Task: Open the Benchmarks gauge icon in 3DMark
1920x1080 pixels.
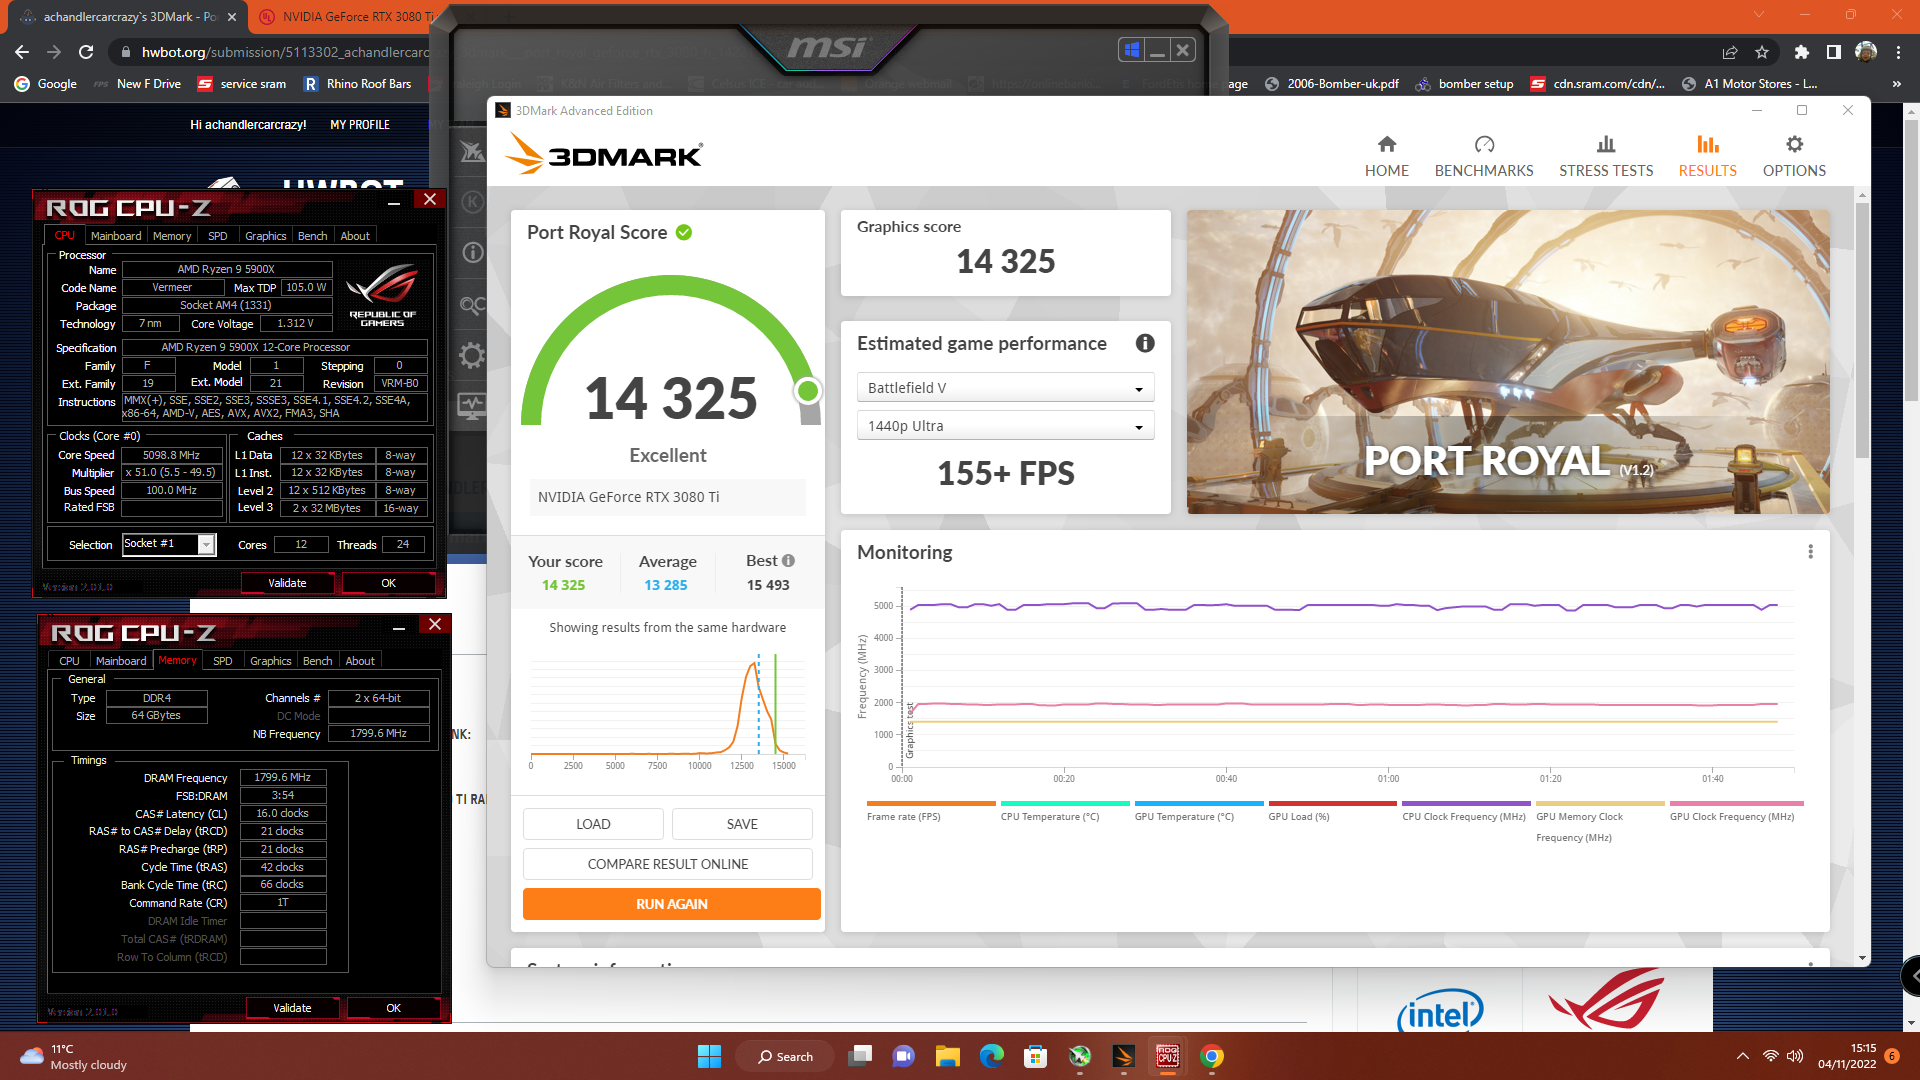Action: 1484,144
